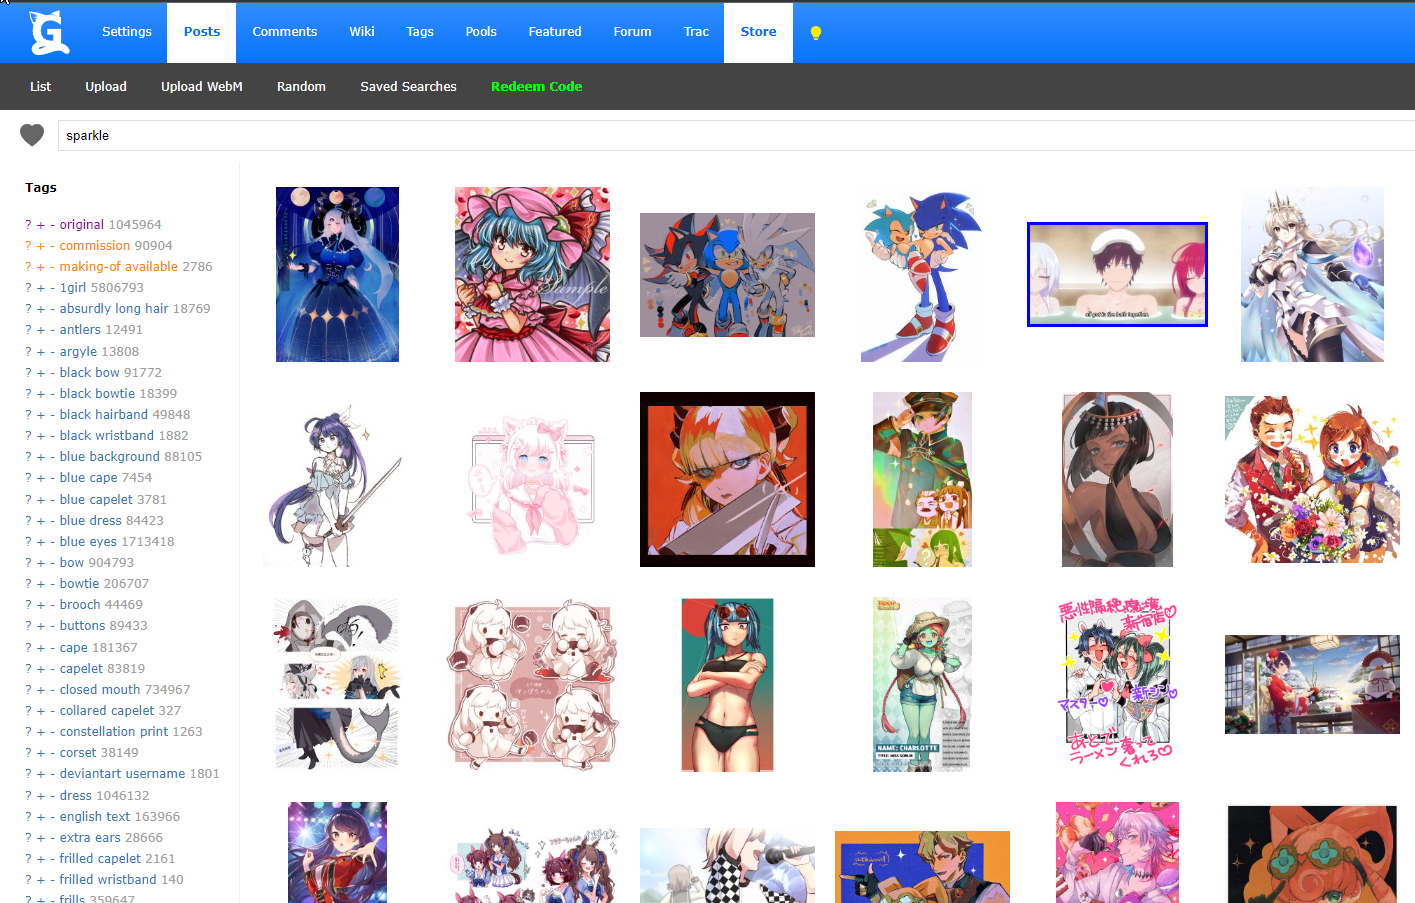Open the 'Name: Charlotte' green-skinned girl thumbnail
1415x903 pixels.
pyautogui.click(x=922, y=685)
